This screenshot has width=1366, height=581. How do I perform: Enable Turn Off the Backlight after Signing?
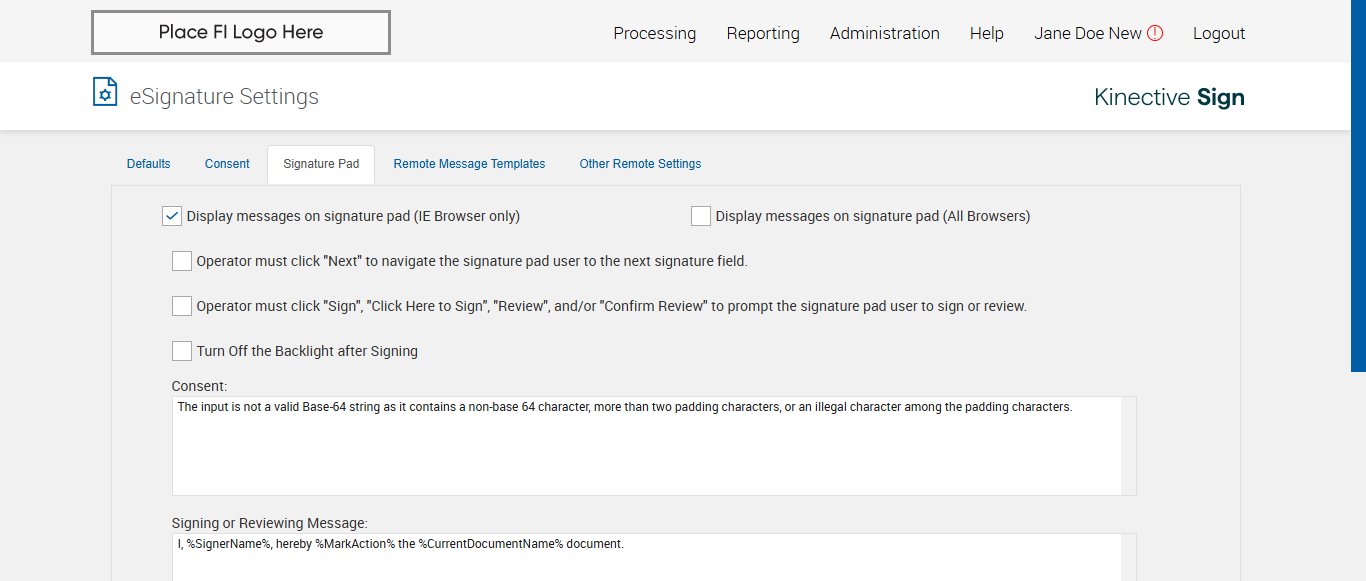[x=182, y=351]
